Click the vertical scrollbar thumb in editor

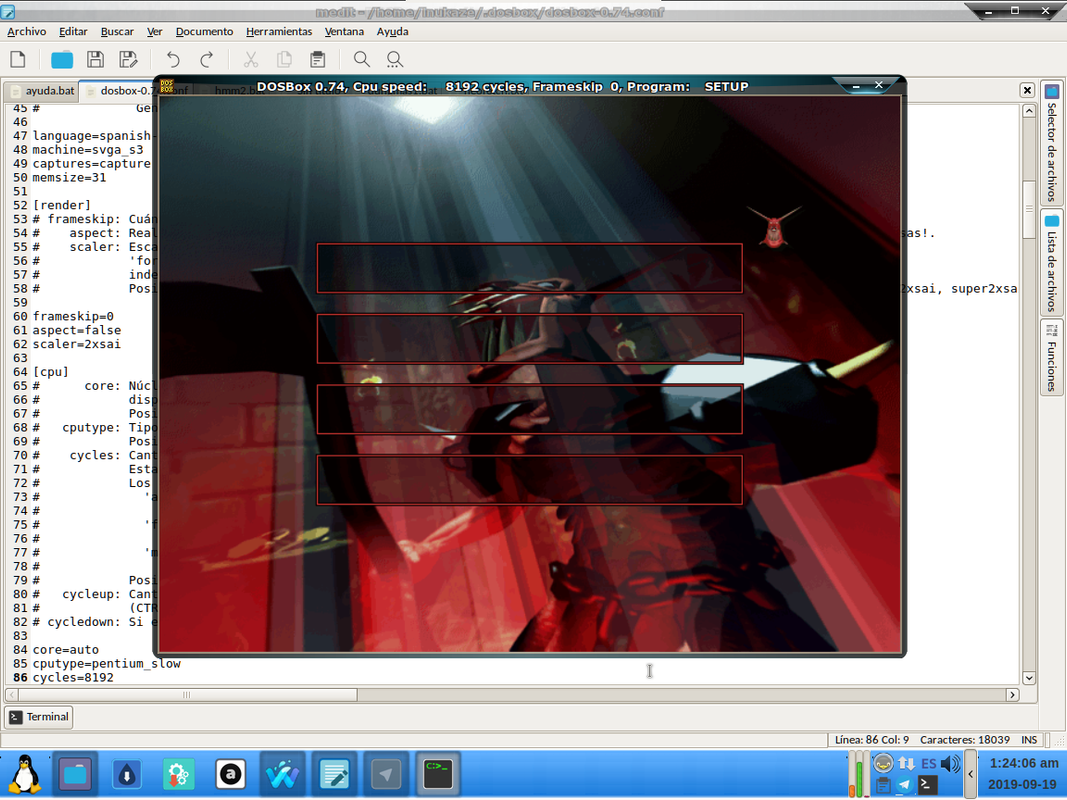tap(1029, 210)
